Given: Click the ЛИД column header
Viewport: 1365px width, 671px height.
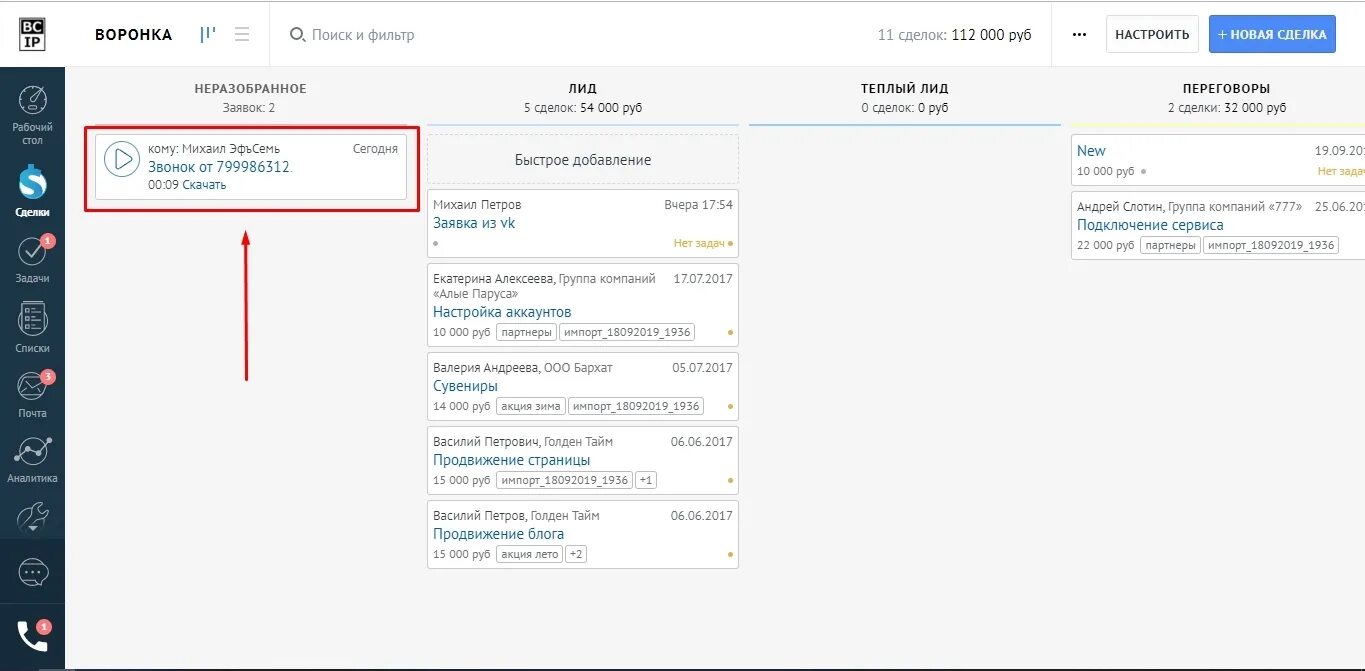Looking at the screenshot, I should tap(582, 89).
